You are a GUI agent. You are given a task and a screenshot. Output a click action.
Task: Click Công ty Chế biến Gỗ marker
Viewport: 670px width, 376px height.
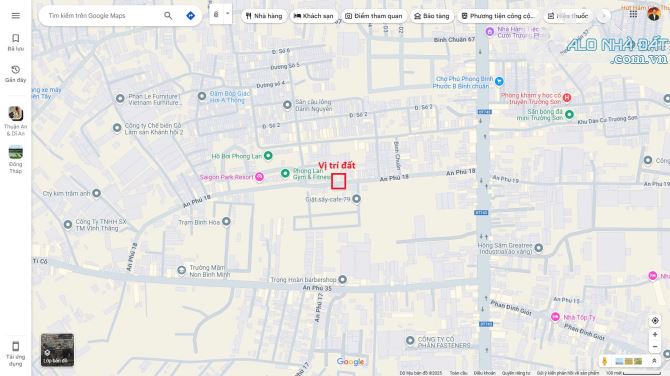[x=117, y=128]
